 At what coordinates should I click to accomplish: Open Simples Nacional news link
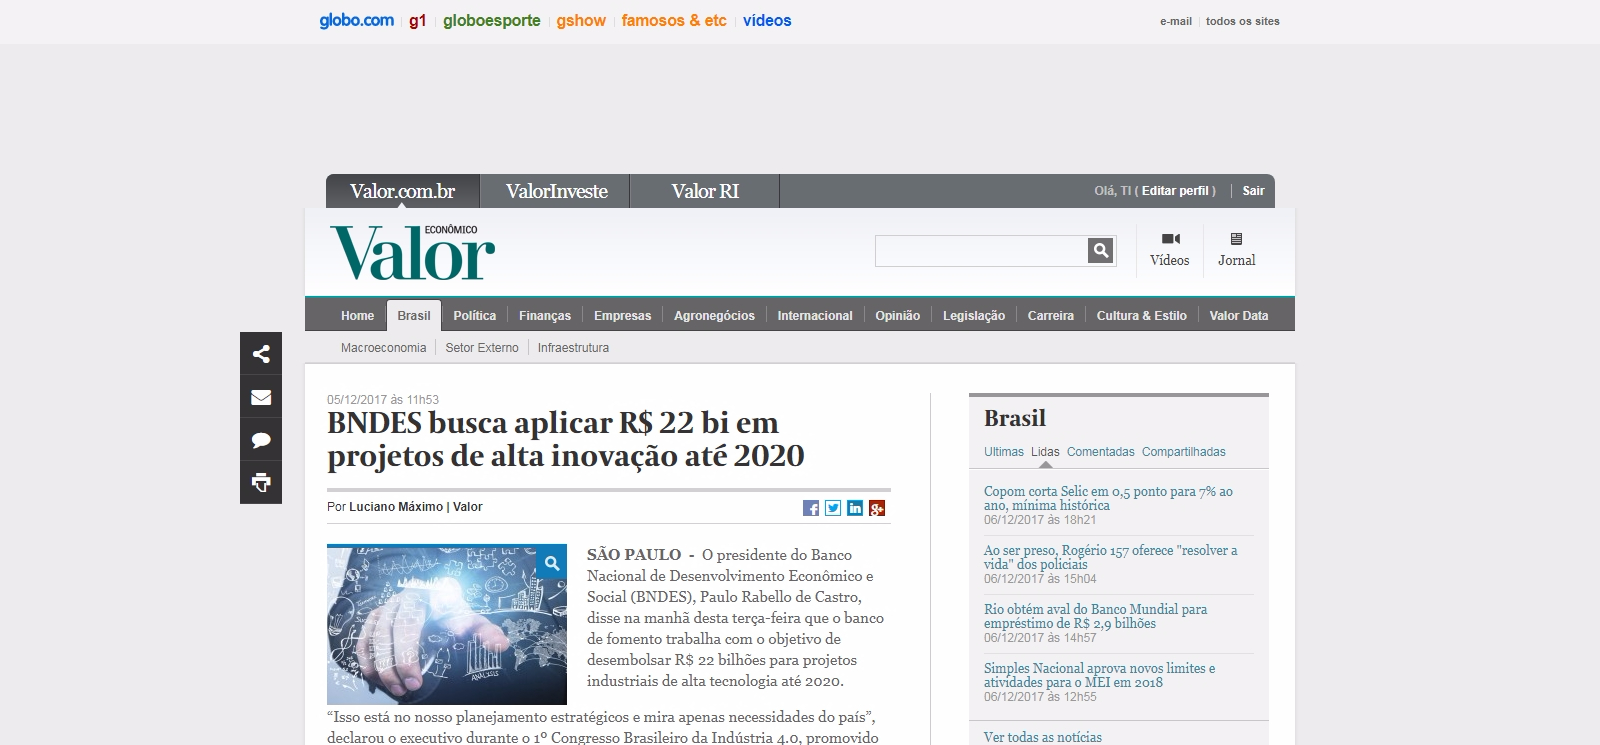click(1100, 675)
